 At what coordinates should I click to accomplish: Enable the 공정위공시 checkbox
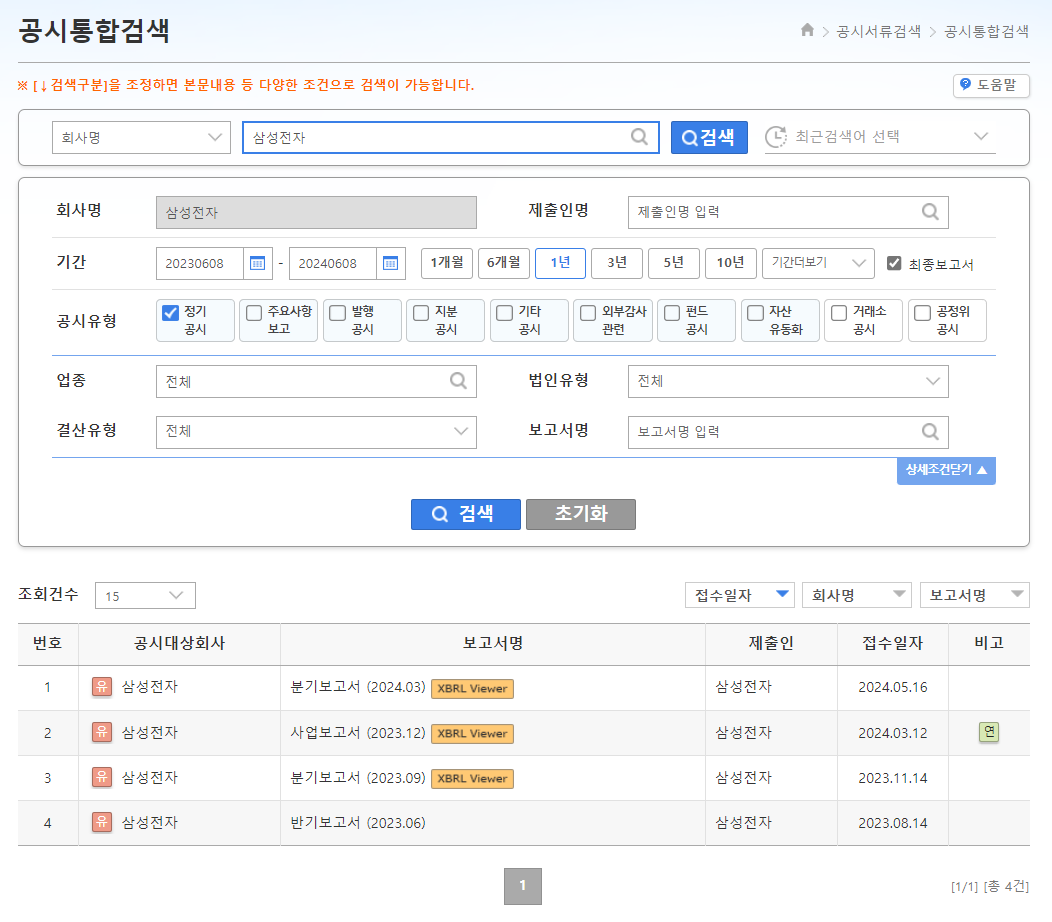pyautogui.click(x=923, y=313)
